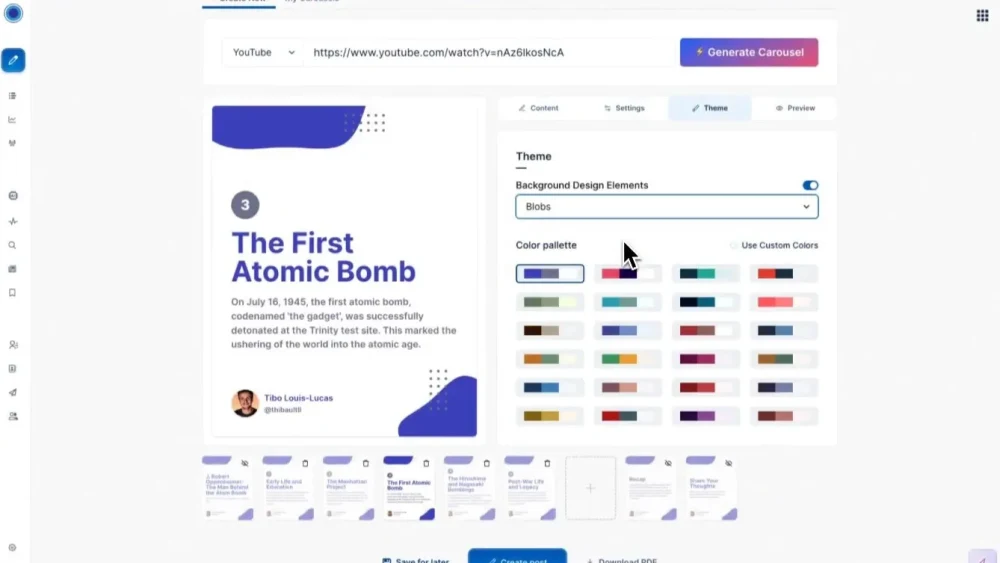
Task: Select Share Your Thoughts slide thumbnail
Action: point(711,488)
